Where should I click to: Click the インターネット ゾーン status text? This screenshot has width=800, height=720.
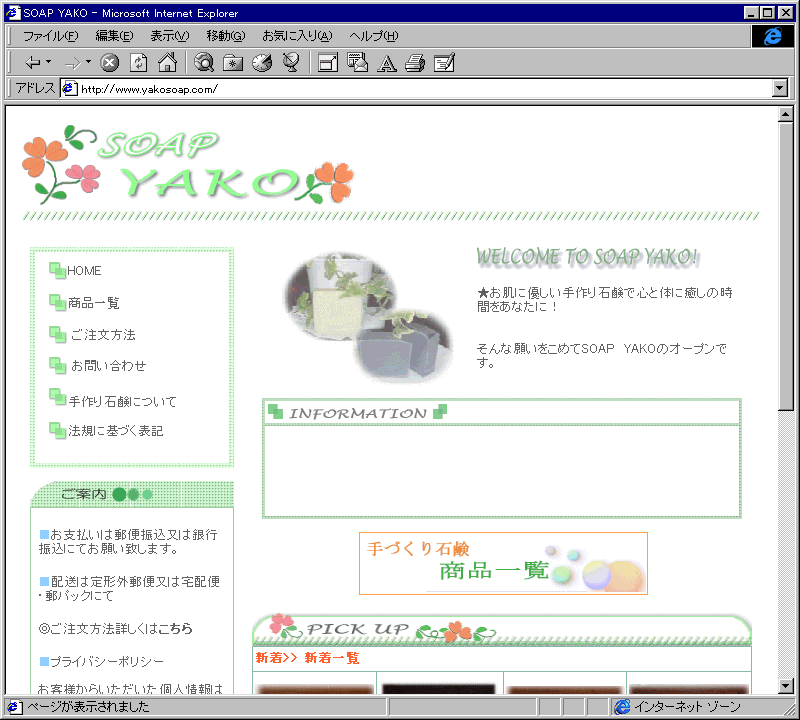click(687, 707)
